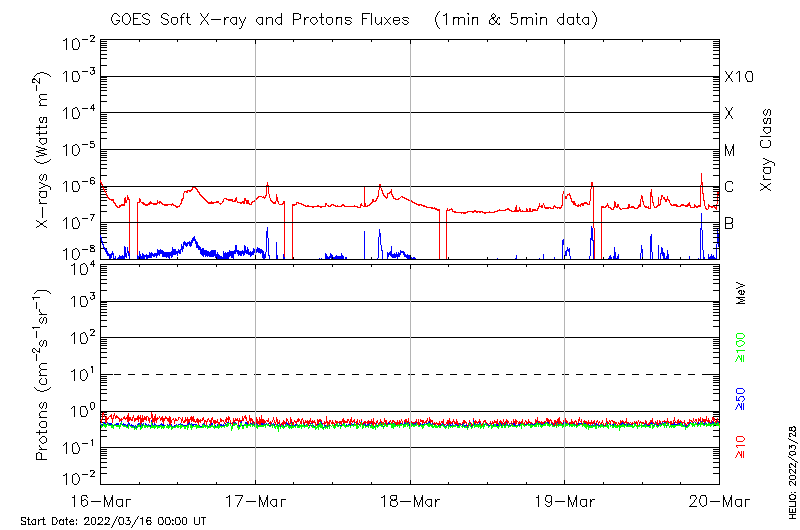Select the 18-Mar date tick label
Viewport: 800px width, 530px height.
click(x=410, y=500)
